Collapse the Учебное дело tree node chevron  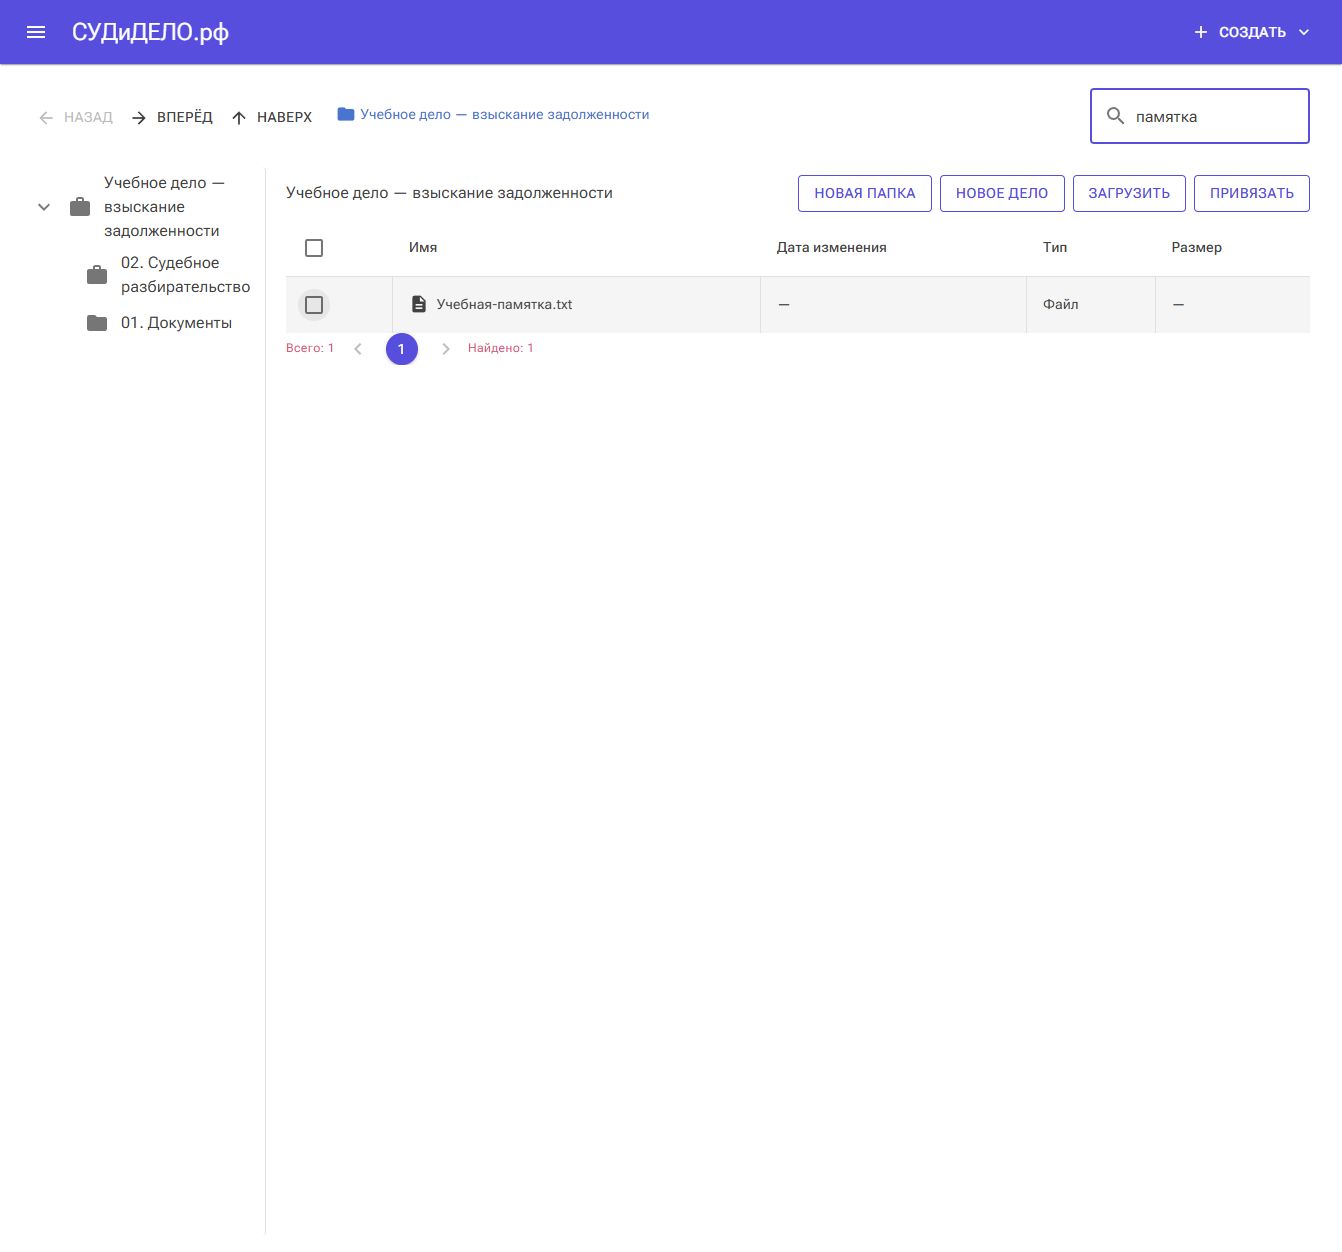(44, 207)
